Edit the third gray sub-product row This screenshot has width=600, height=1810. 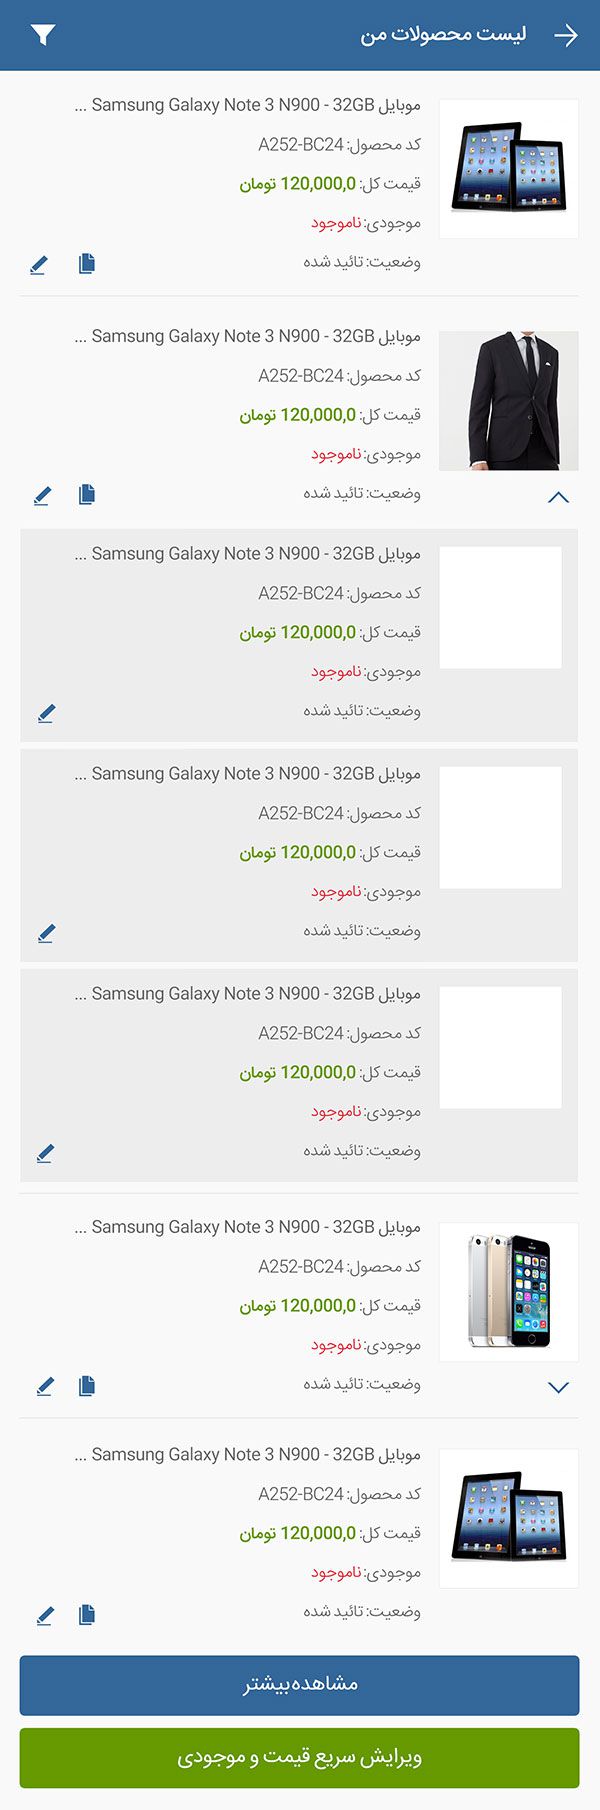point(45,1153)
